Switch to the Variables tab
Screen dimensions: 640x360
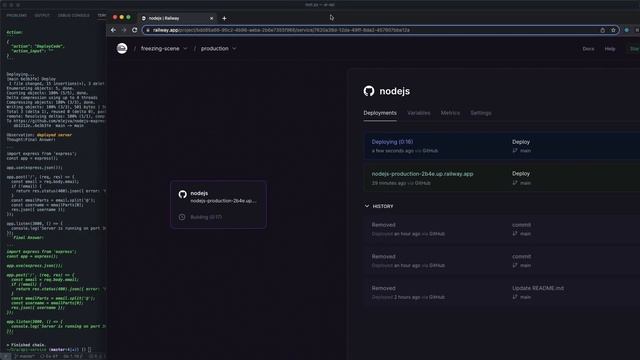coord(418,113)
